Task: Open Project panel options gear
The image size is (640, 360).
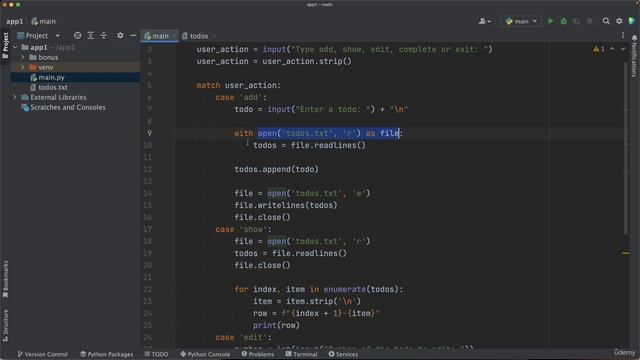Action: [x=120, y=36]
